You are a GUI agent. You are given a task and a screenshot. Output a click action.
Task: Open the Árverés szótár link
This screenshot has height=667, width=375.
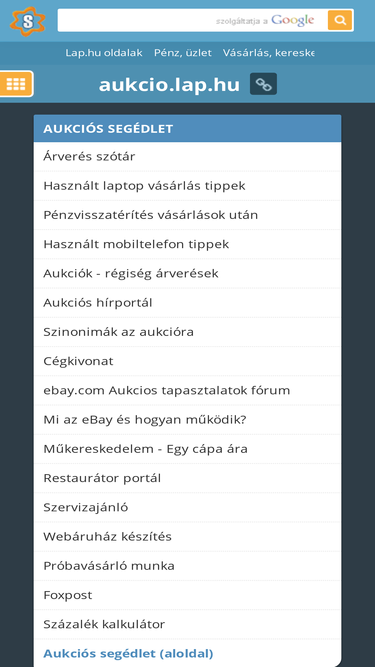89,157
